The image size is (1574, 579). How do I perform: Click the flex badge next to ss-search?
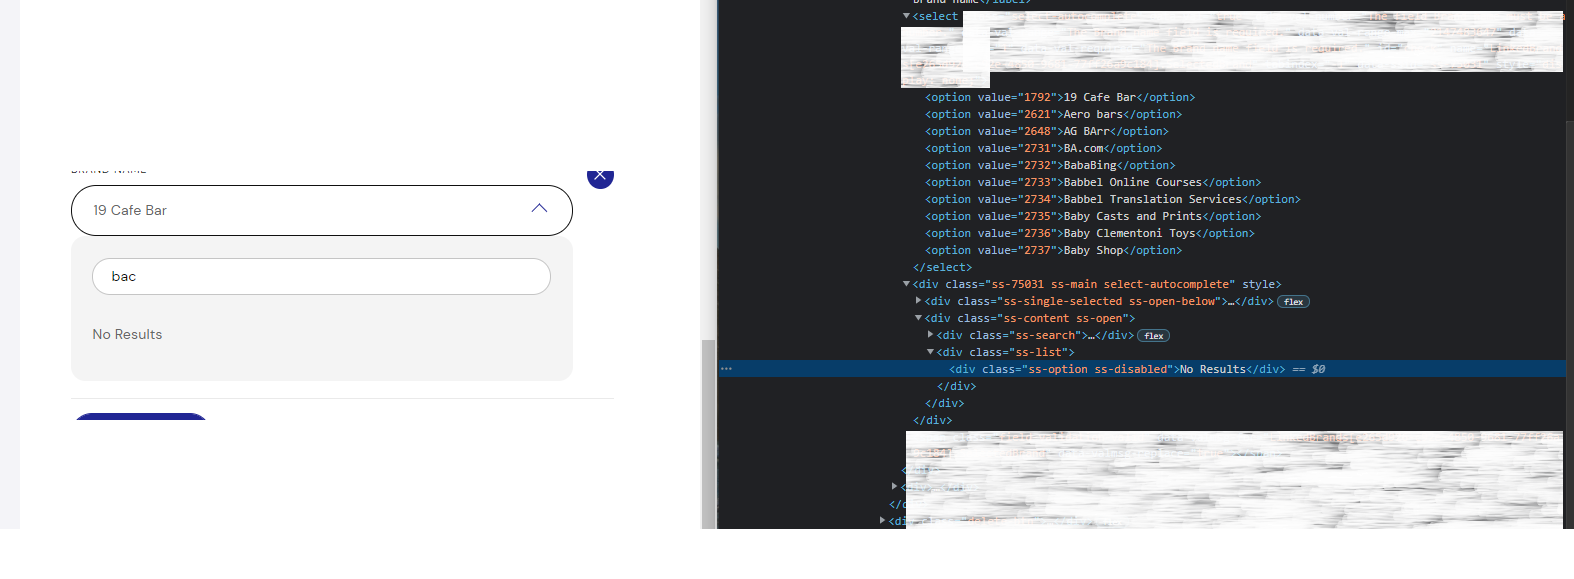click(1153, 336)
